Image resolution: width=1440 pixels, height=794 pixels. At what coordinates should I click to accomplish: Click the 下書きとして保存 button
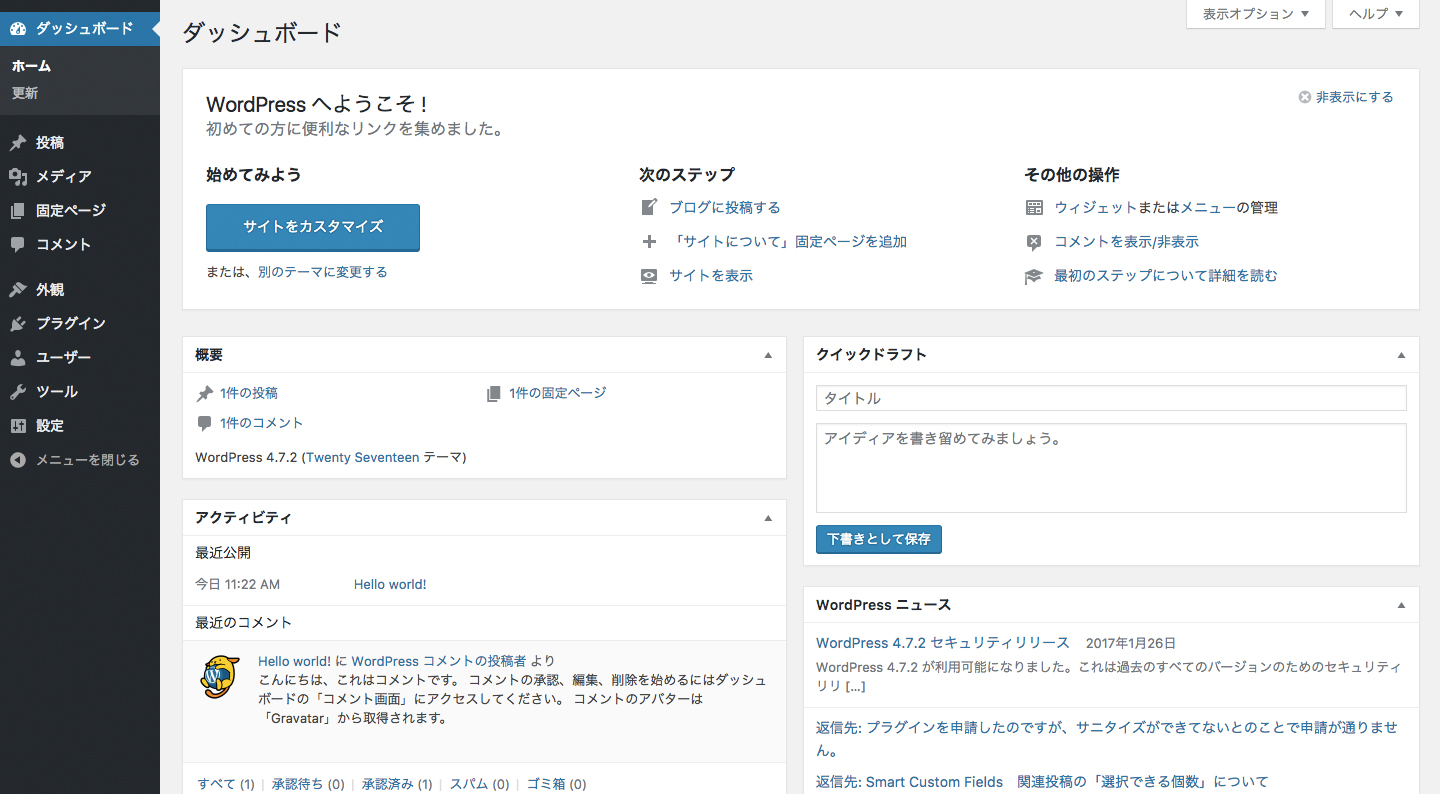(879, 539)
